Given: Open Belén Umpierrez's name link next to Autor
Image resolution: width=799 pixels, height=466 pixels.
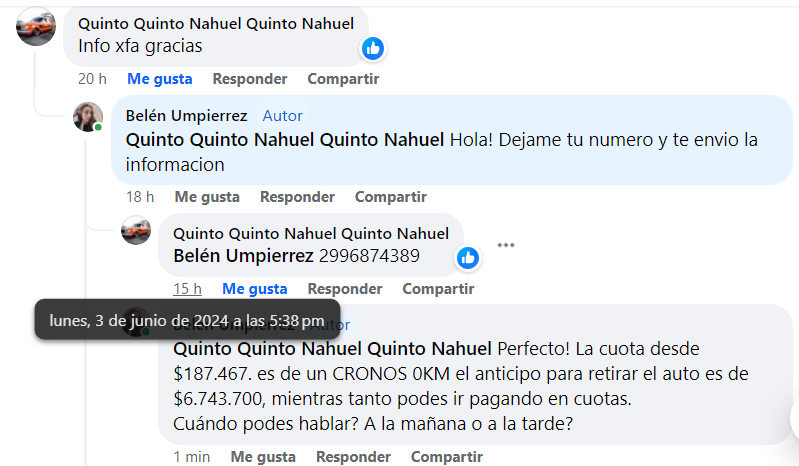Looking at the screenshot, I should tap(186, 116).
